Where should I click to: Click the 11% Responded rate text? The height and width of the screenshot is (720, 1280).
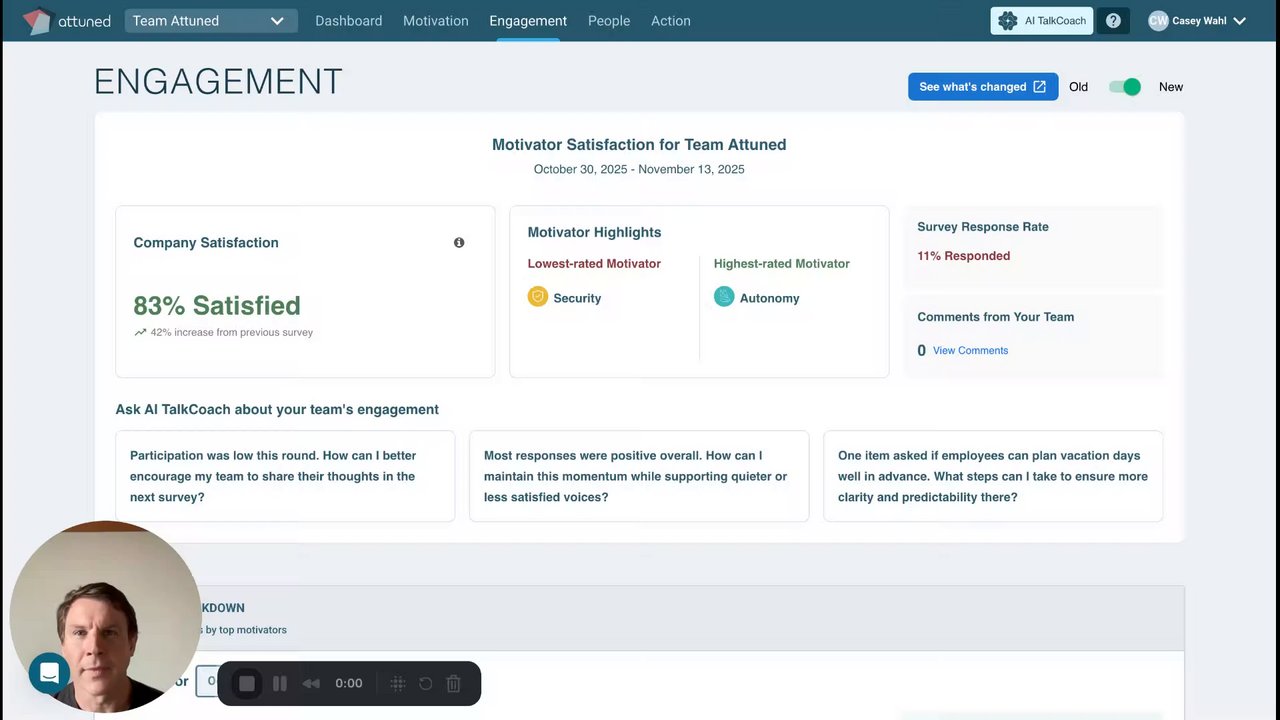point(963,256)
